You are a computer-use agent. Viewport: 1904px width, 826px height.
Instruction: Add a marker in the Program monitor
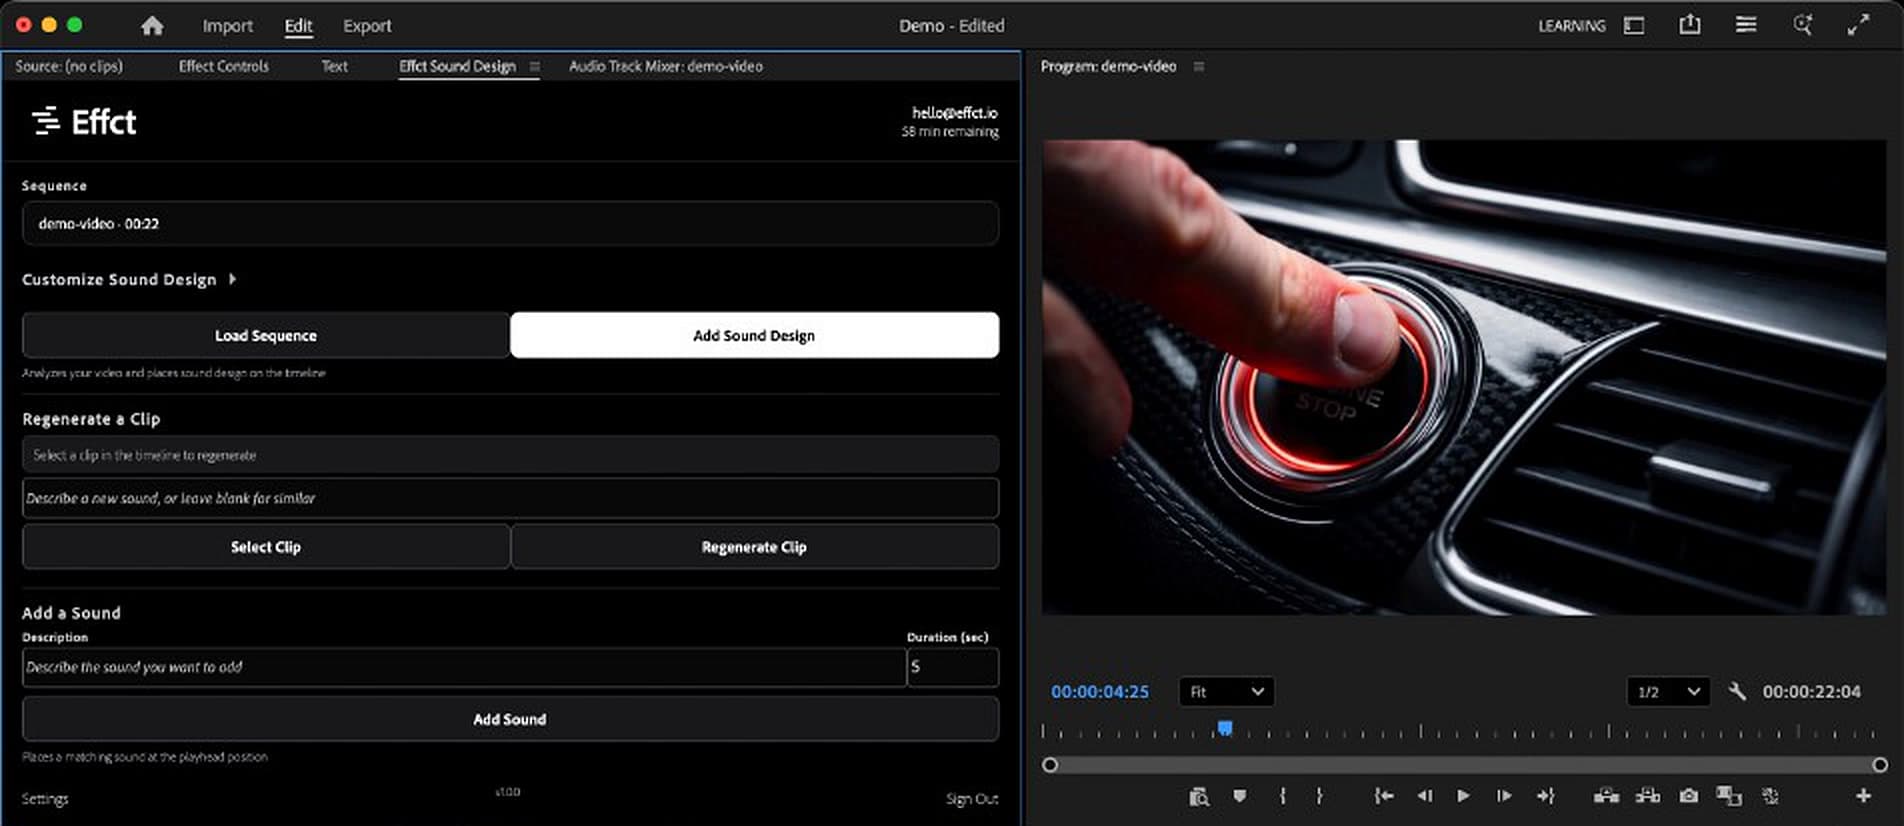coord(1240,796)
